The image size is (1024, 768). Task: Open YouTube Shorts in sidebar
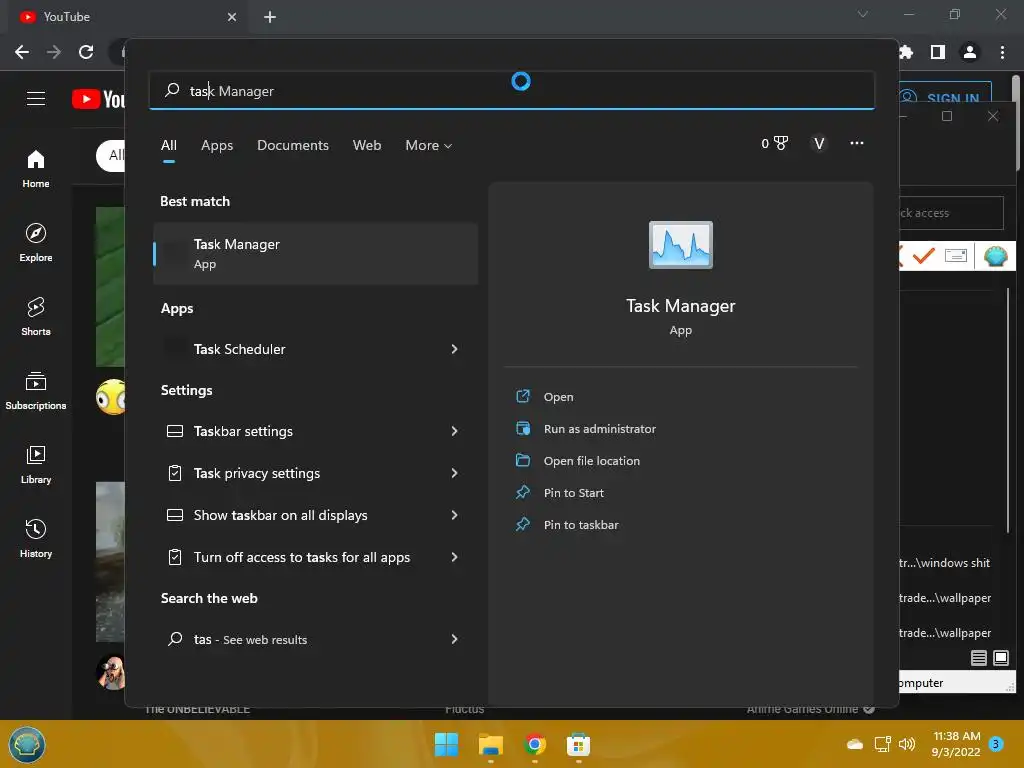click(x=35, y=316)
